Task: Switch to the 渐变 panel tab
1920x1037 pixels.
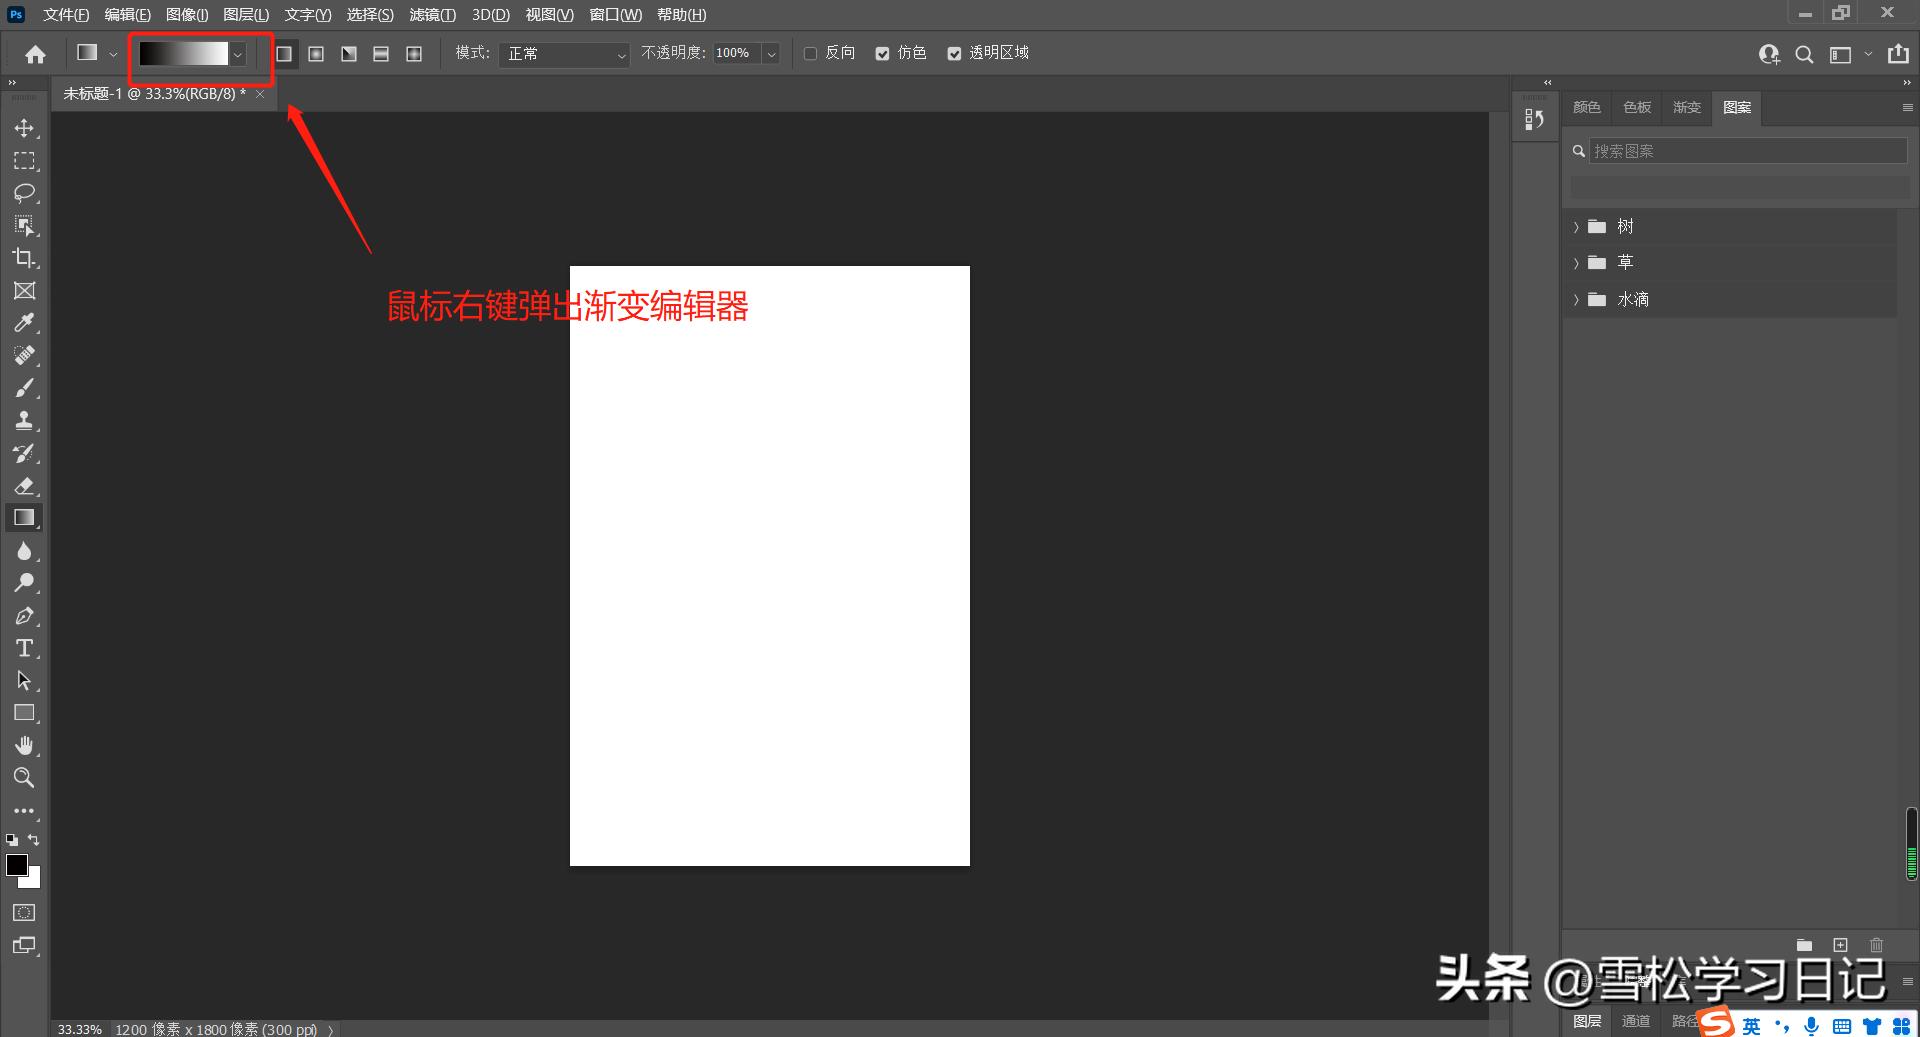Action: point(1687,107)
